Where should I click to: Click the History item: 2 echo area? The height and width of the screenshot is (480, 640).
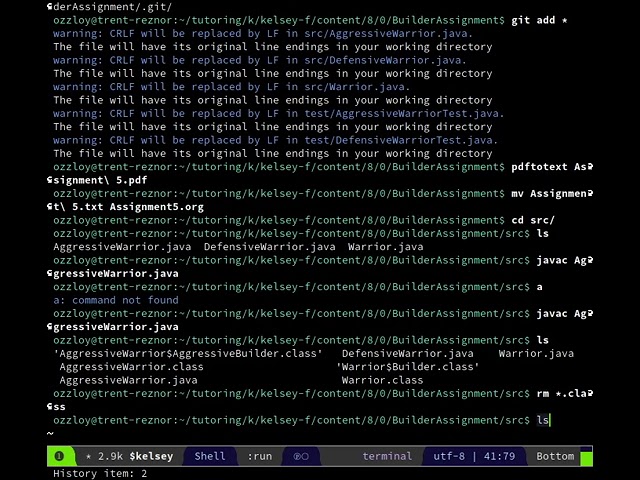coord(100,473)
